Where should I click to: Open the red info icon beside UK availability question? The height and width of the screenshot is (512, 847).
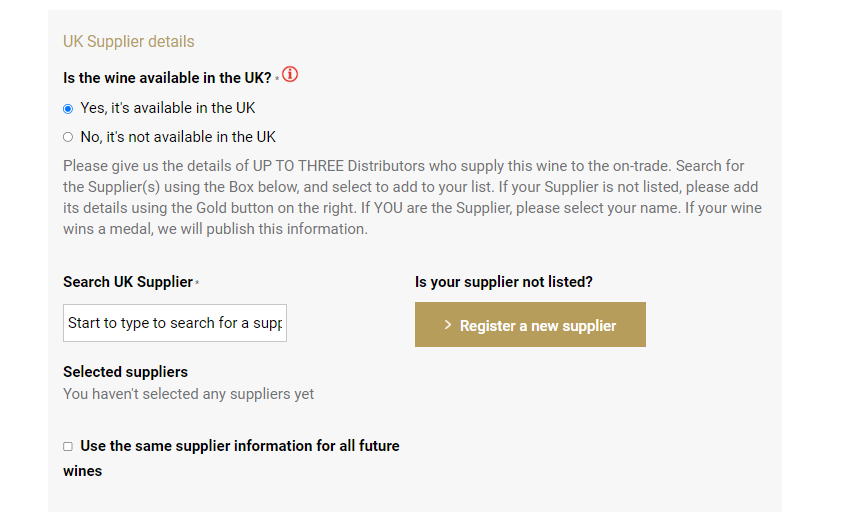click(x=290, y=74)
